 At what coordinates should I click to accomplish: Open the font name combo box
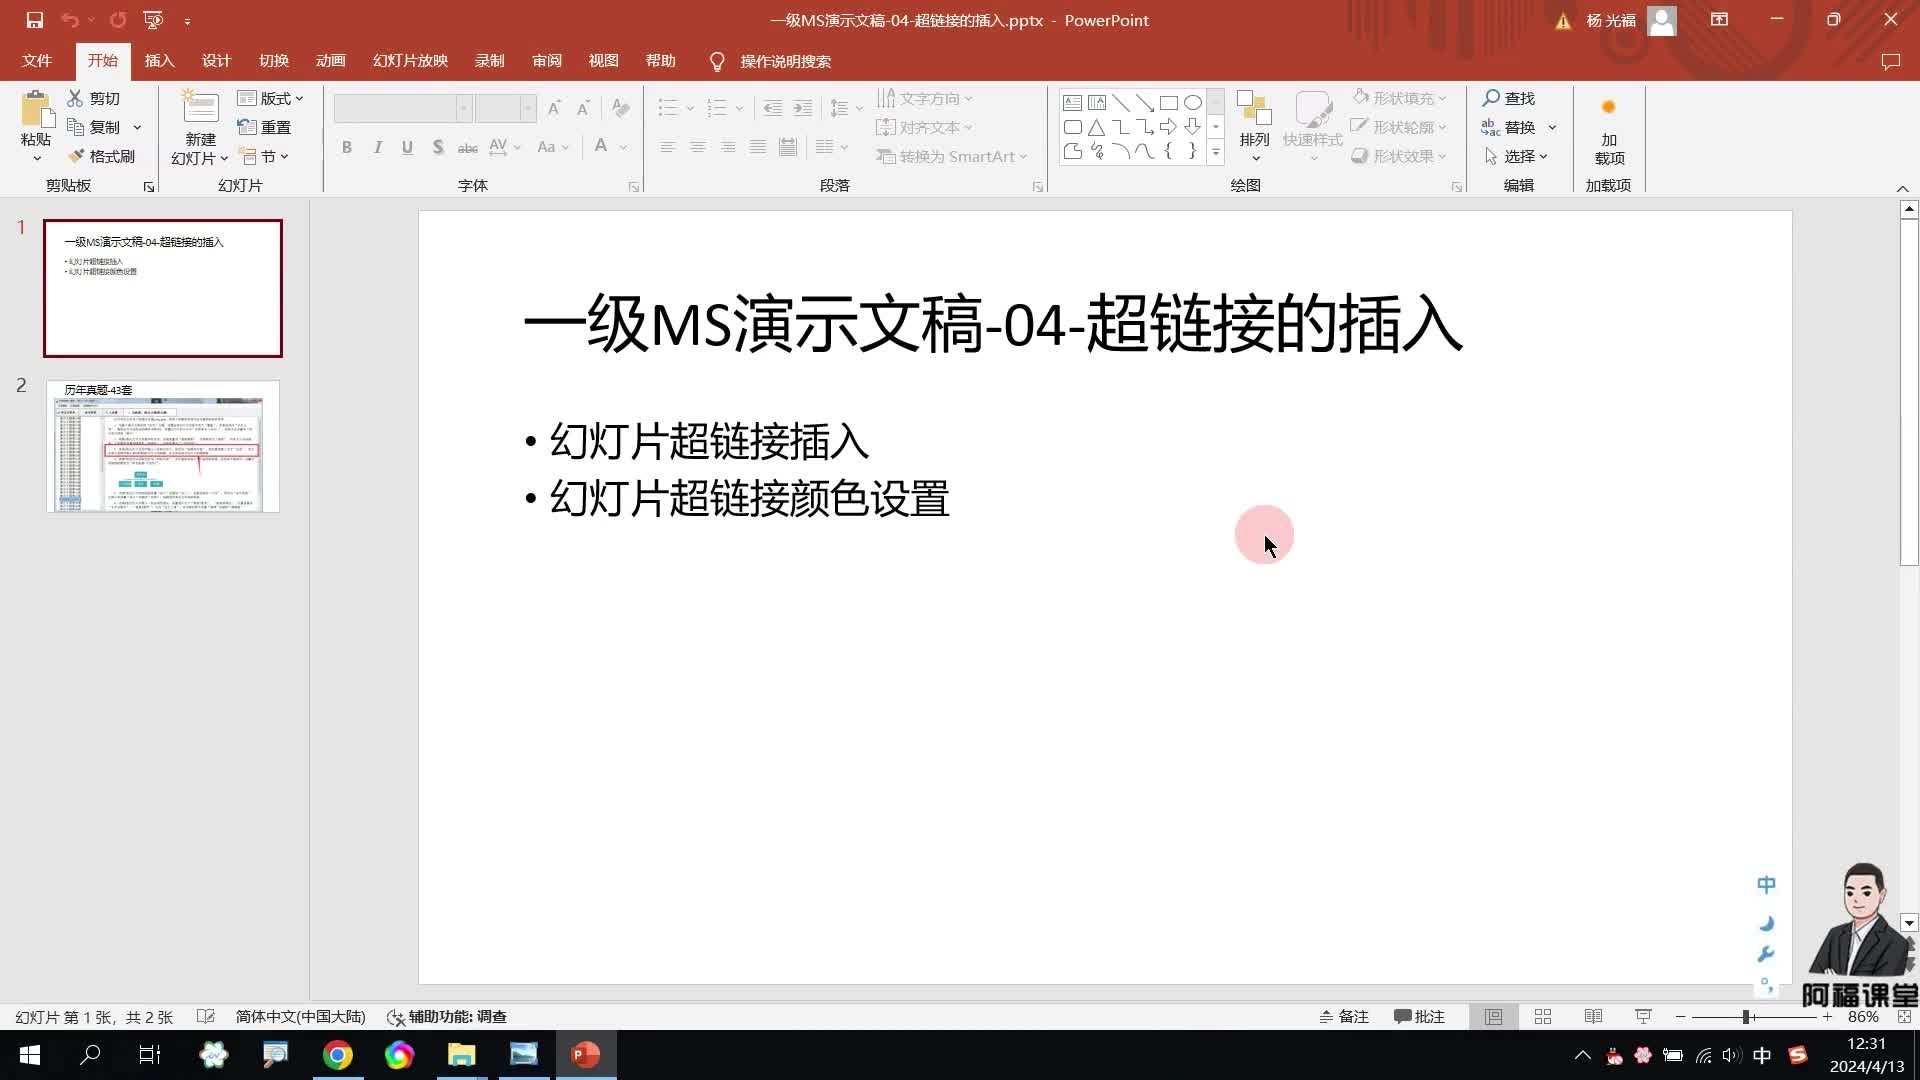pyautogui.click(x=402, y=107)
